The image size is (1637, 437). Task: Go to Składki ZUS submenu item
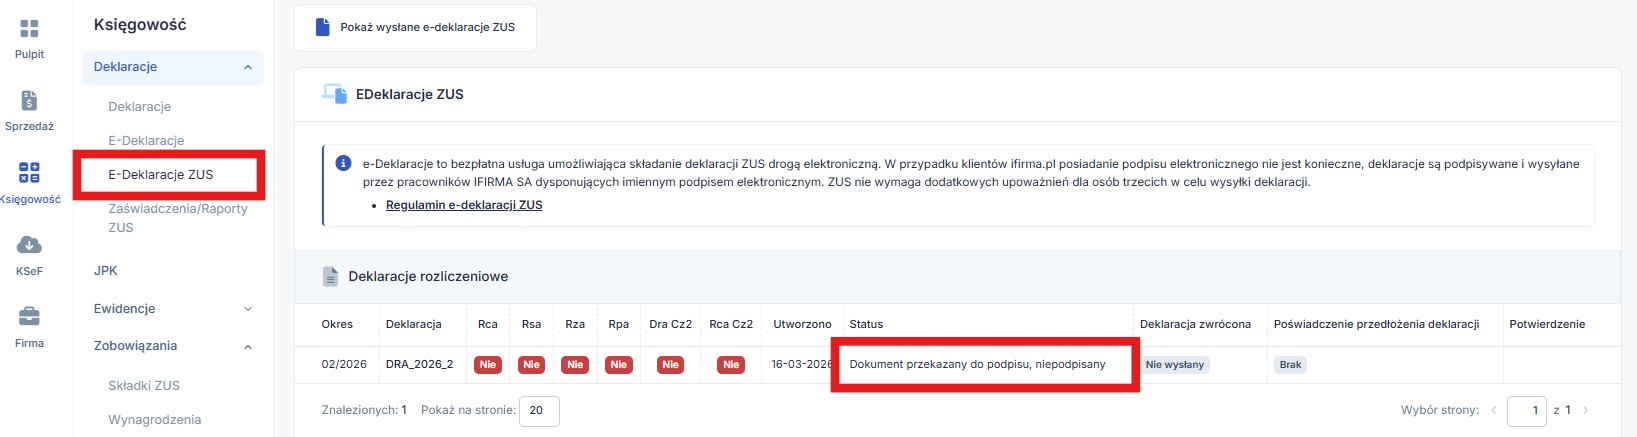(144, 385)
